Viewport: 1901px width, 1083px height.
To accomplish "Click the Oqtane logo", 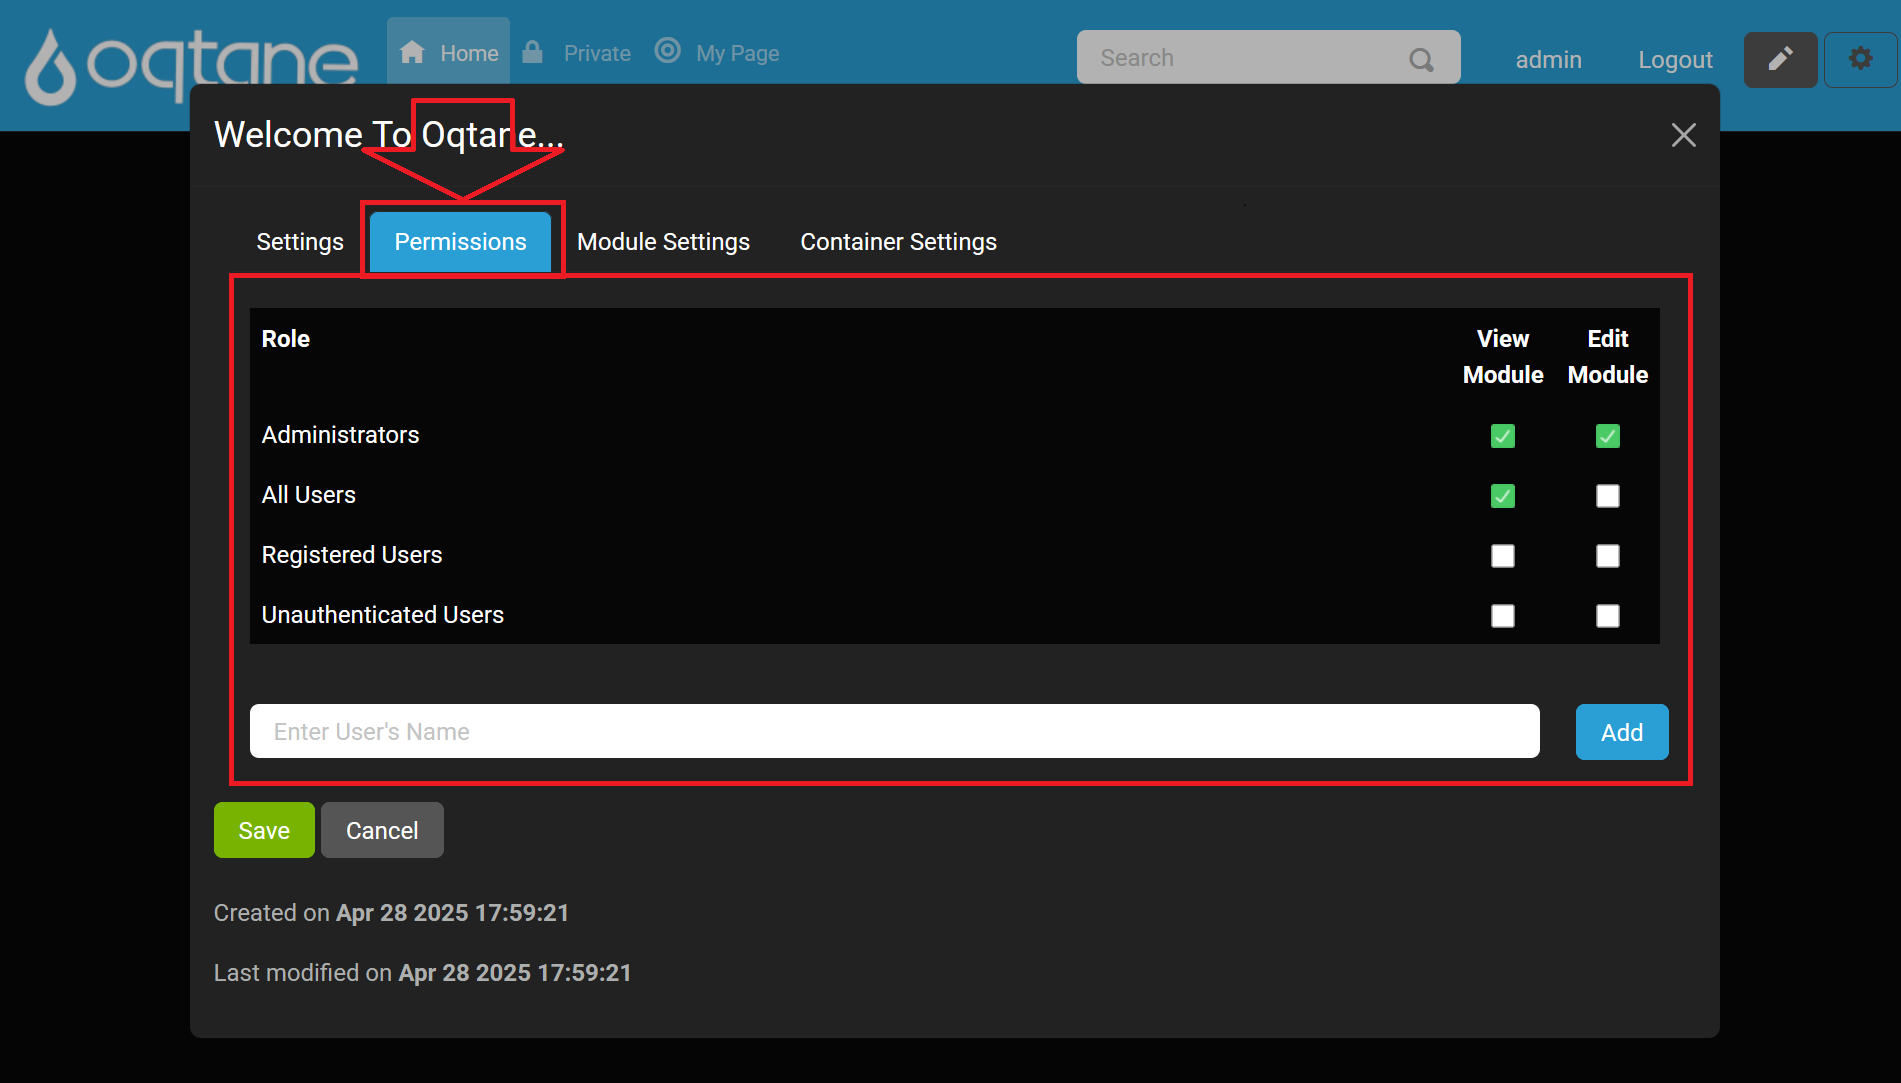I will click(x=190, y=65).
